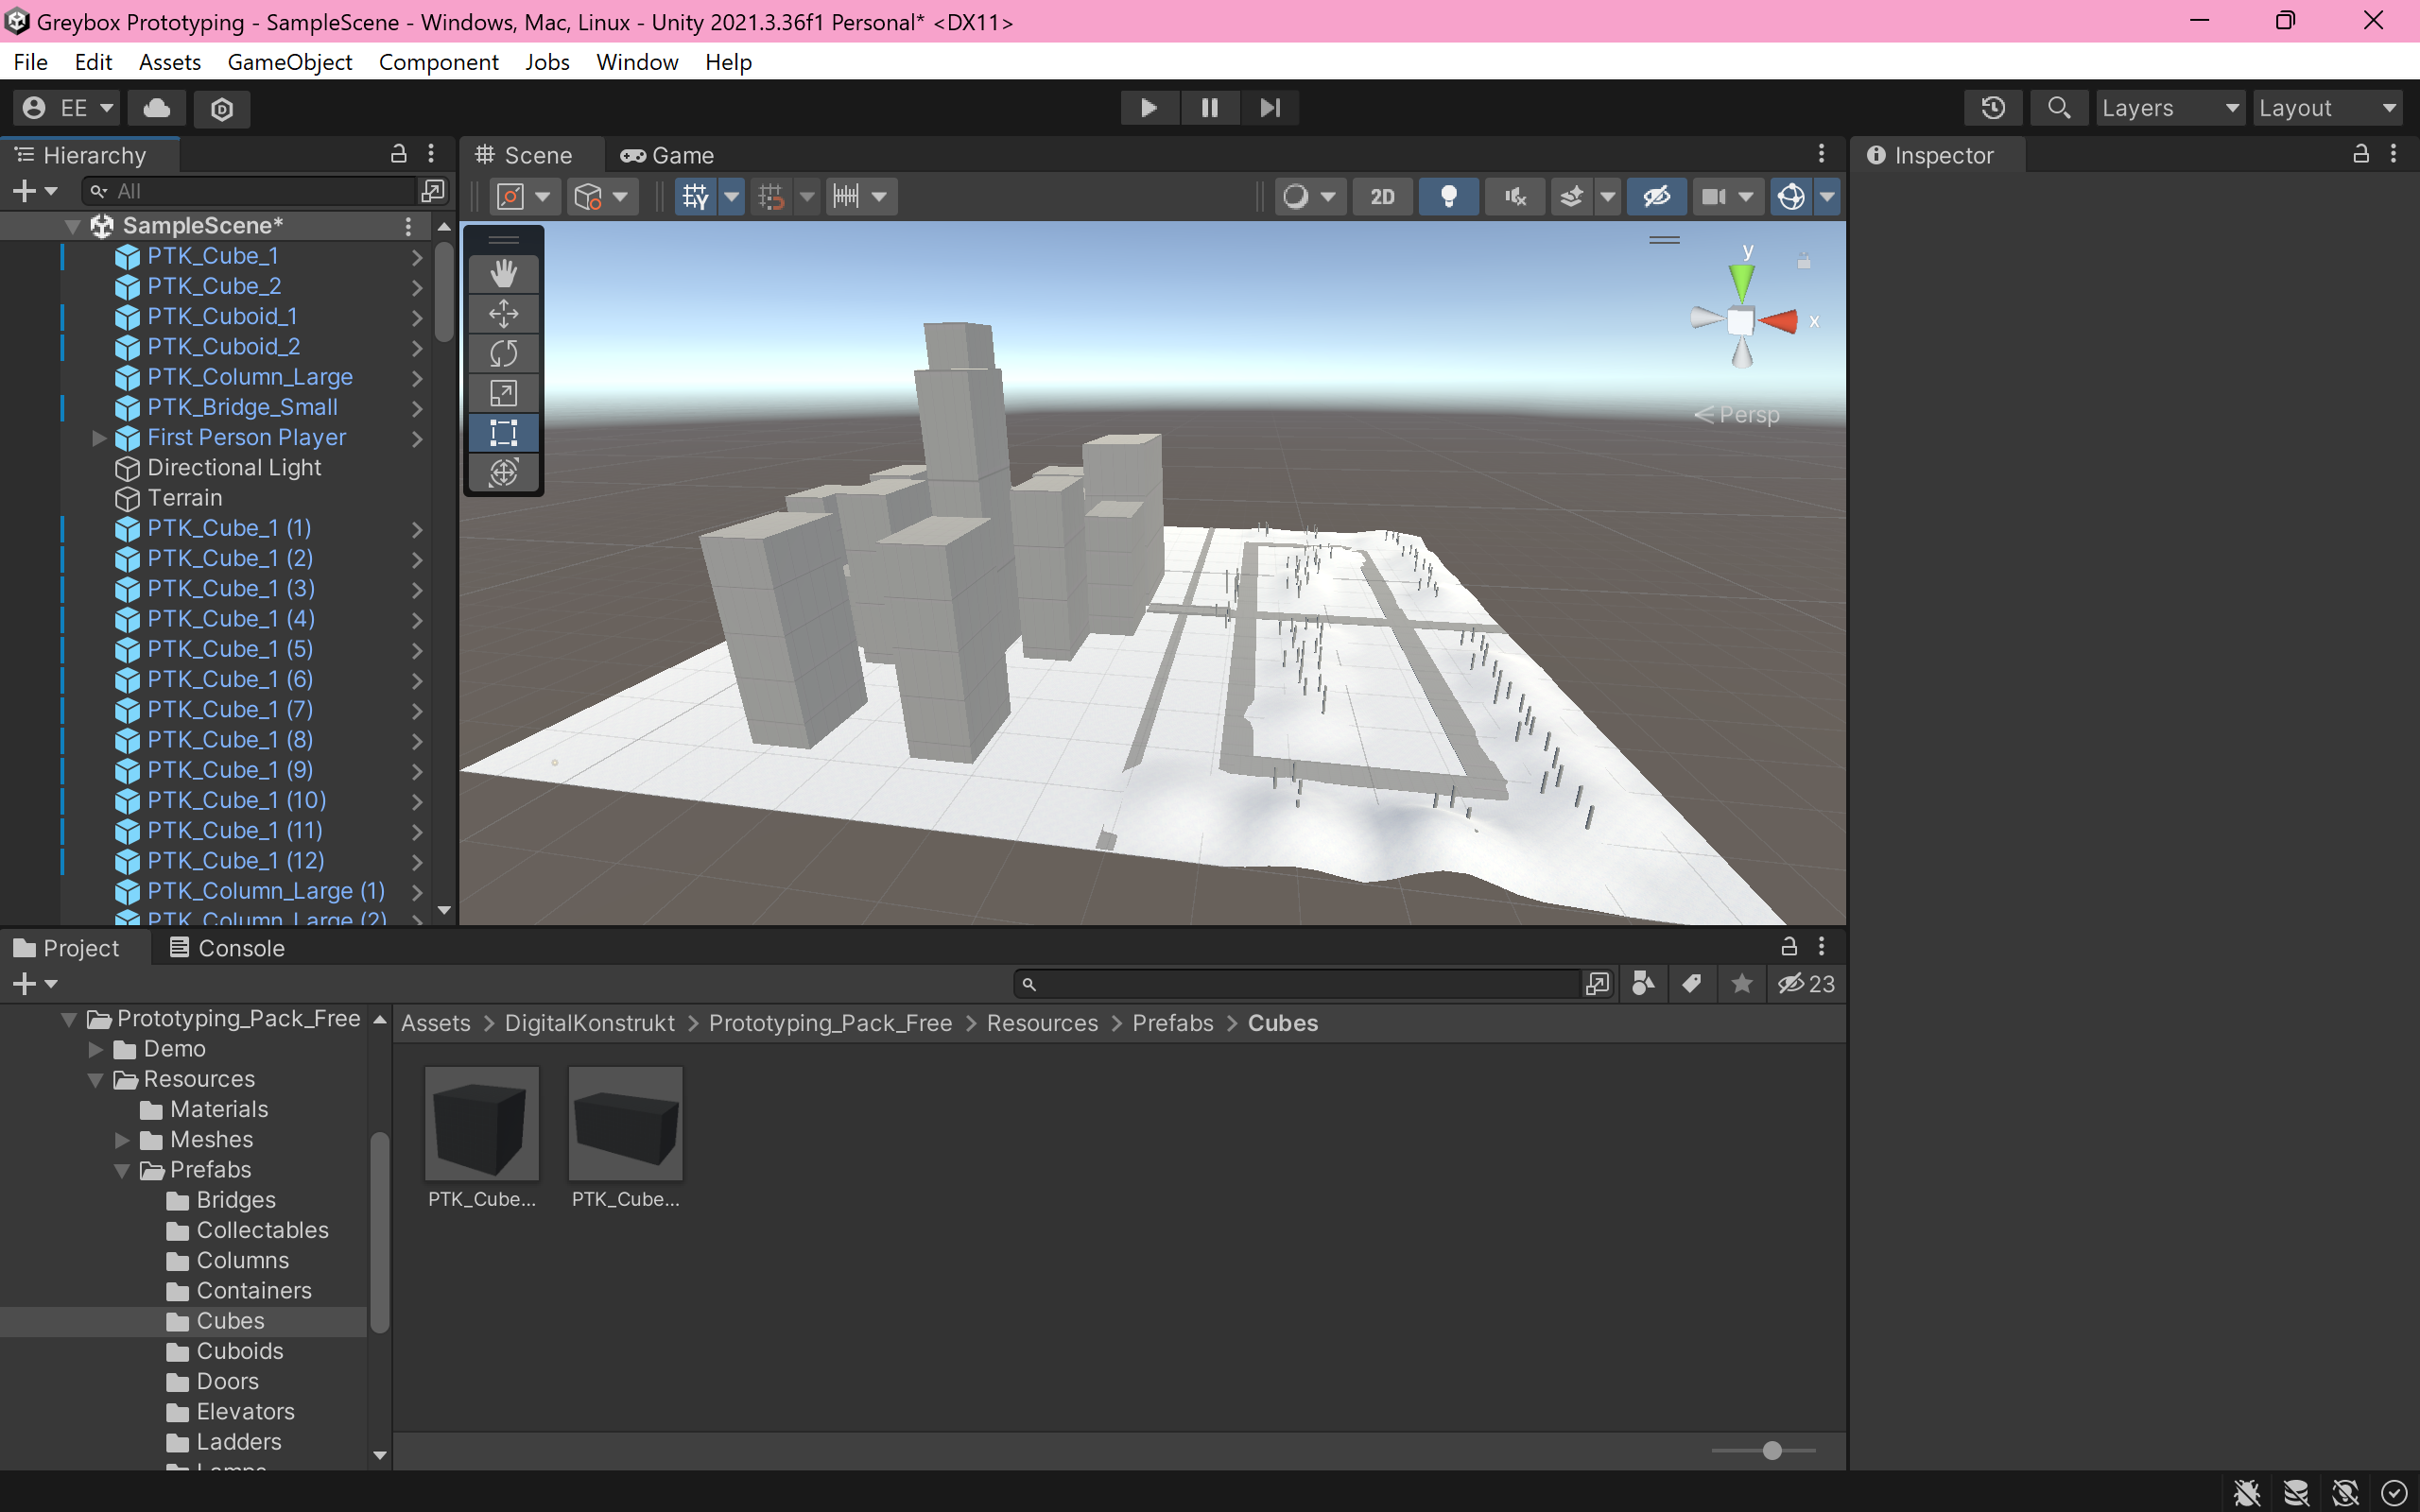Click the Hierarchy search field
Screen dimensions: 2420x1512
click(250, 190)
